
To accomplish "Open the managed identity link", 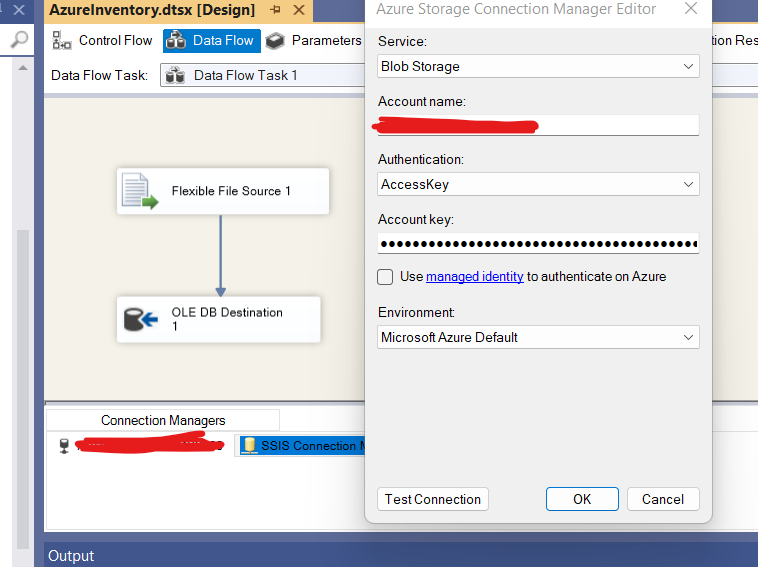I will coord(474,276).
